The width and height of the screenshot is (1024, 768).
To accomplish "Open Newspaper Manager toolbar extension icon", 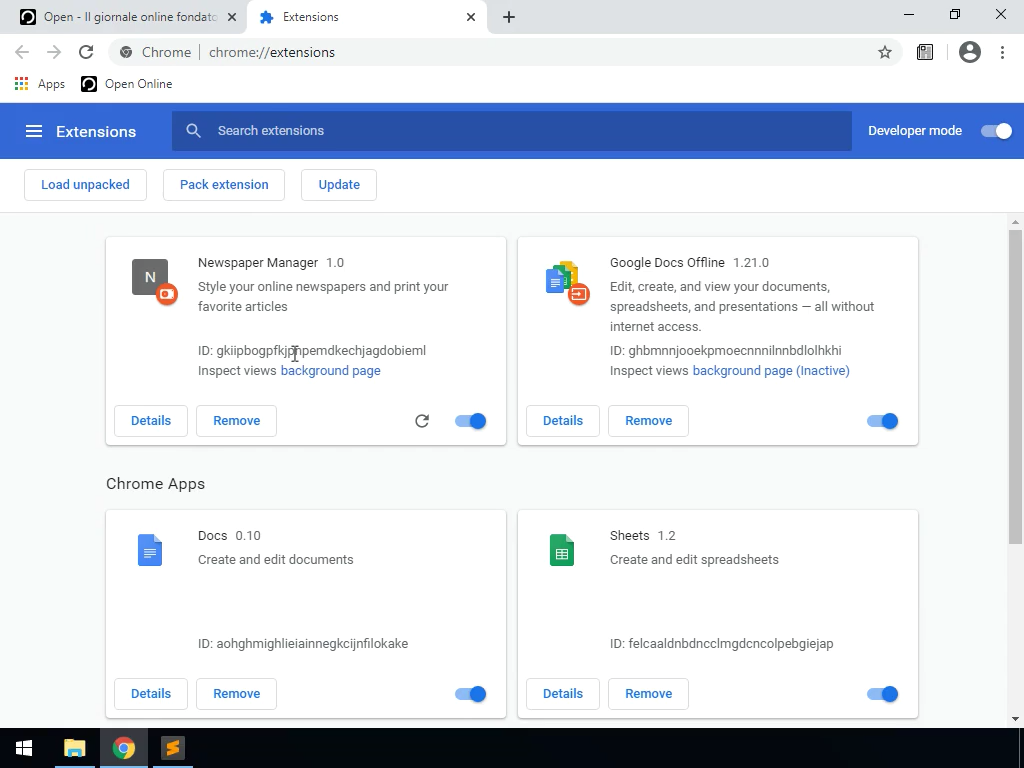I will coord(925,52).
